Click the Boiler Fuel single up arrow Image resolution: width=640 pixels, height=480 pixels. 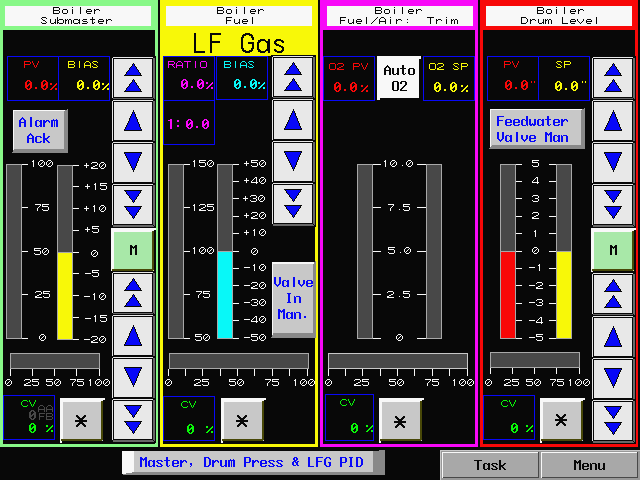(x=293, y=120)
